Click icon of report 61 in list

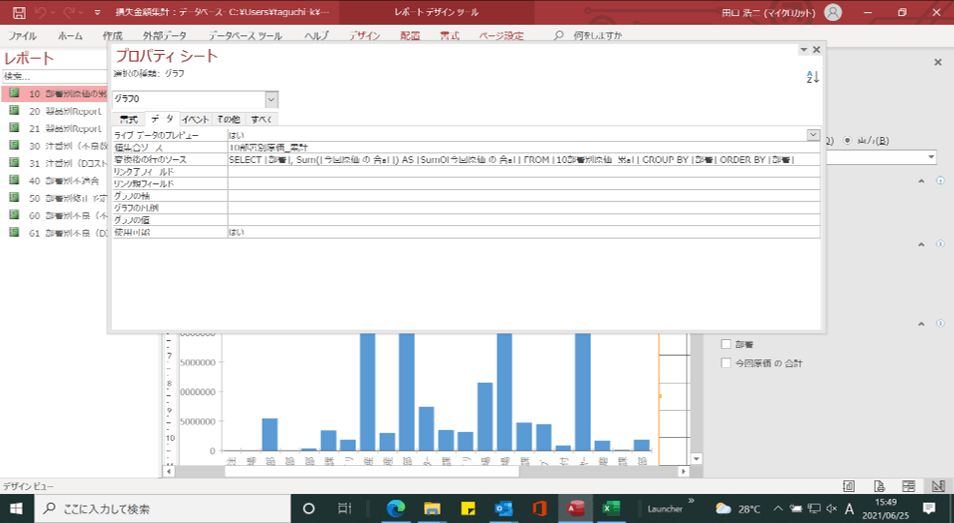tap(14, 232)
